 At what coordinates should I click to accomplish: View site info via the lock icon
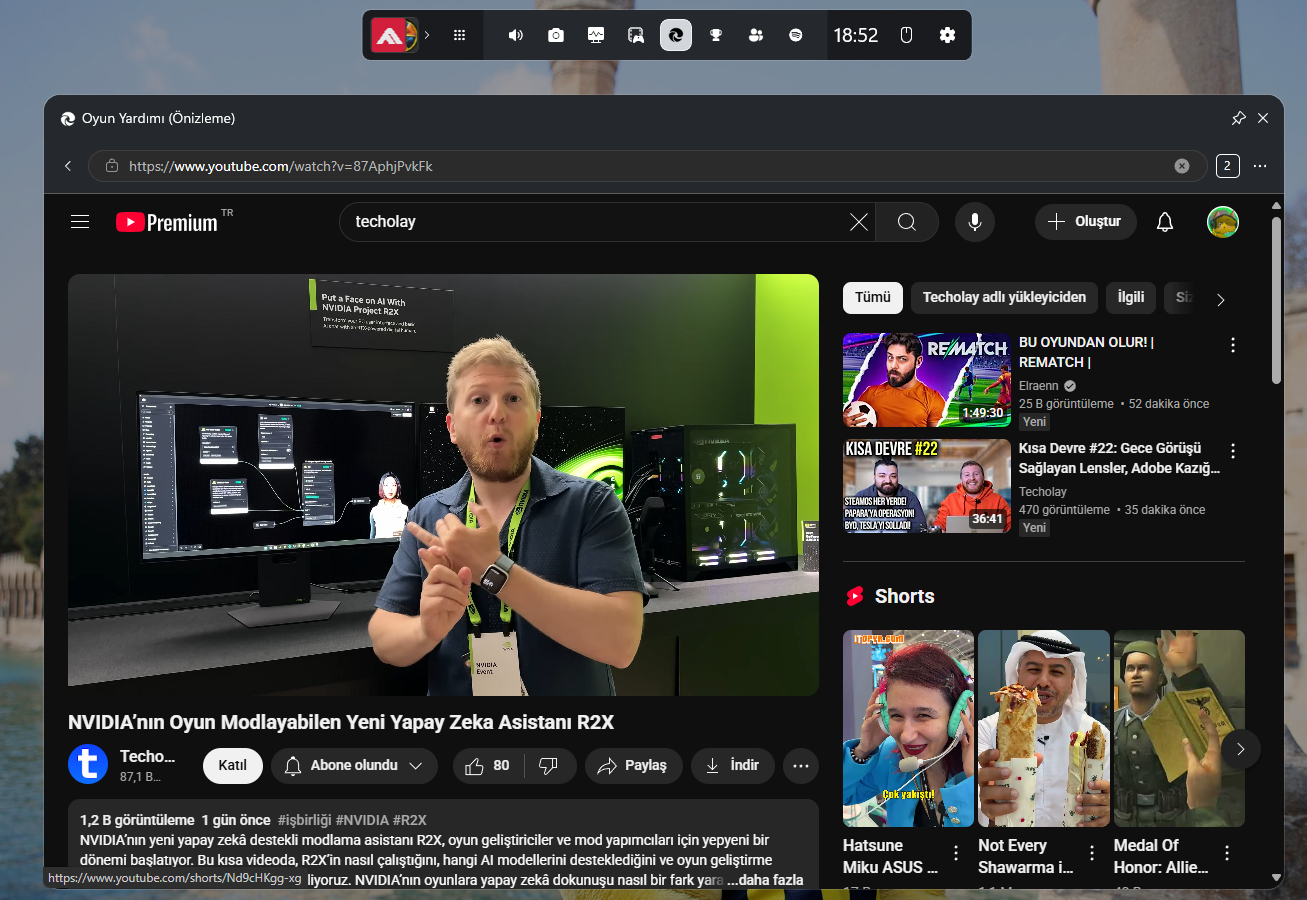point(112,166)
